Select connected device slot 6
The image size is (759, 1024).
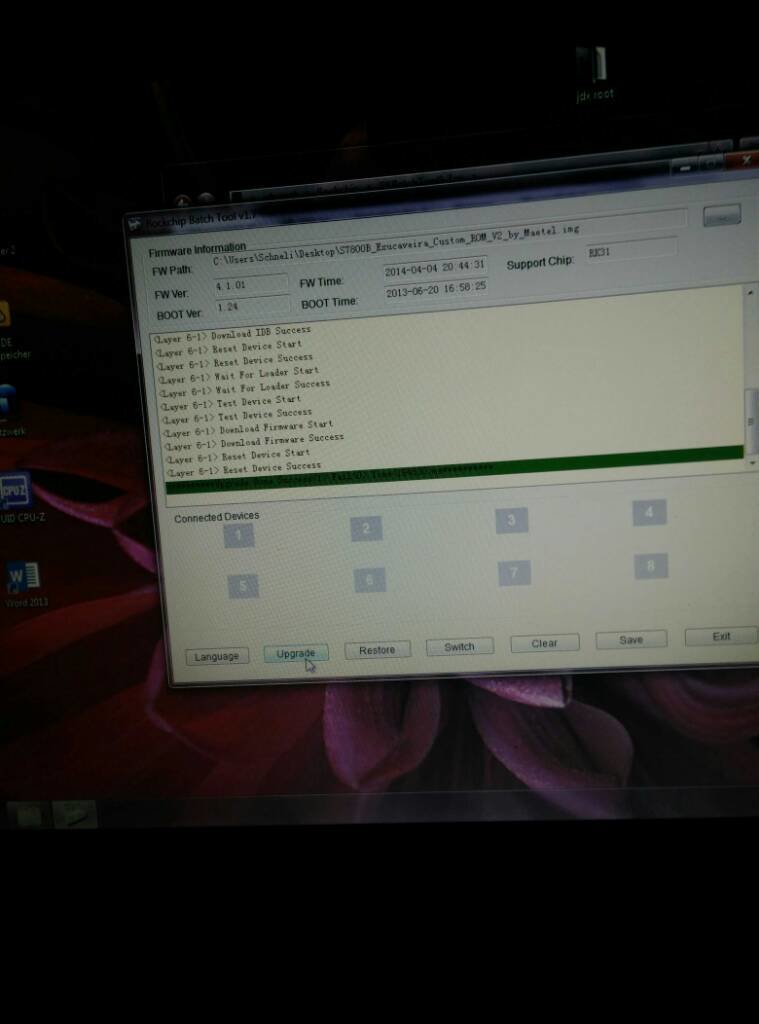click(x=369, y=580)
